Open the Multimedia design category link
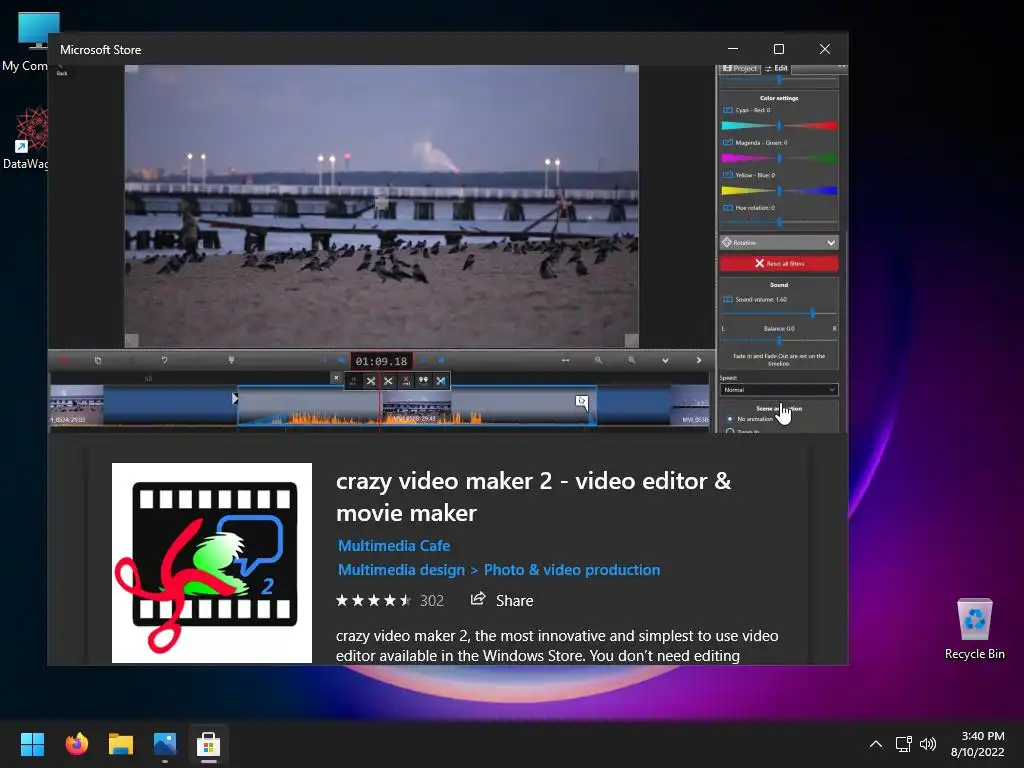Image resolution: width=1024 pixels, height=768 pixels. [401, 569]
